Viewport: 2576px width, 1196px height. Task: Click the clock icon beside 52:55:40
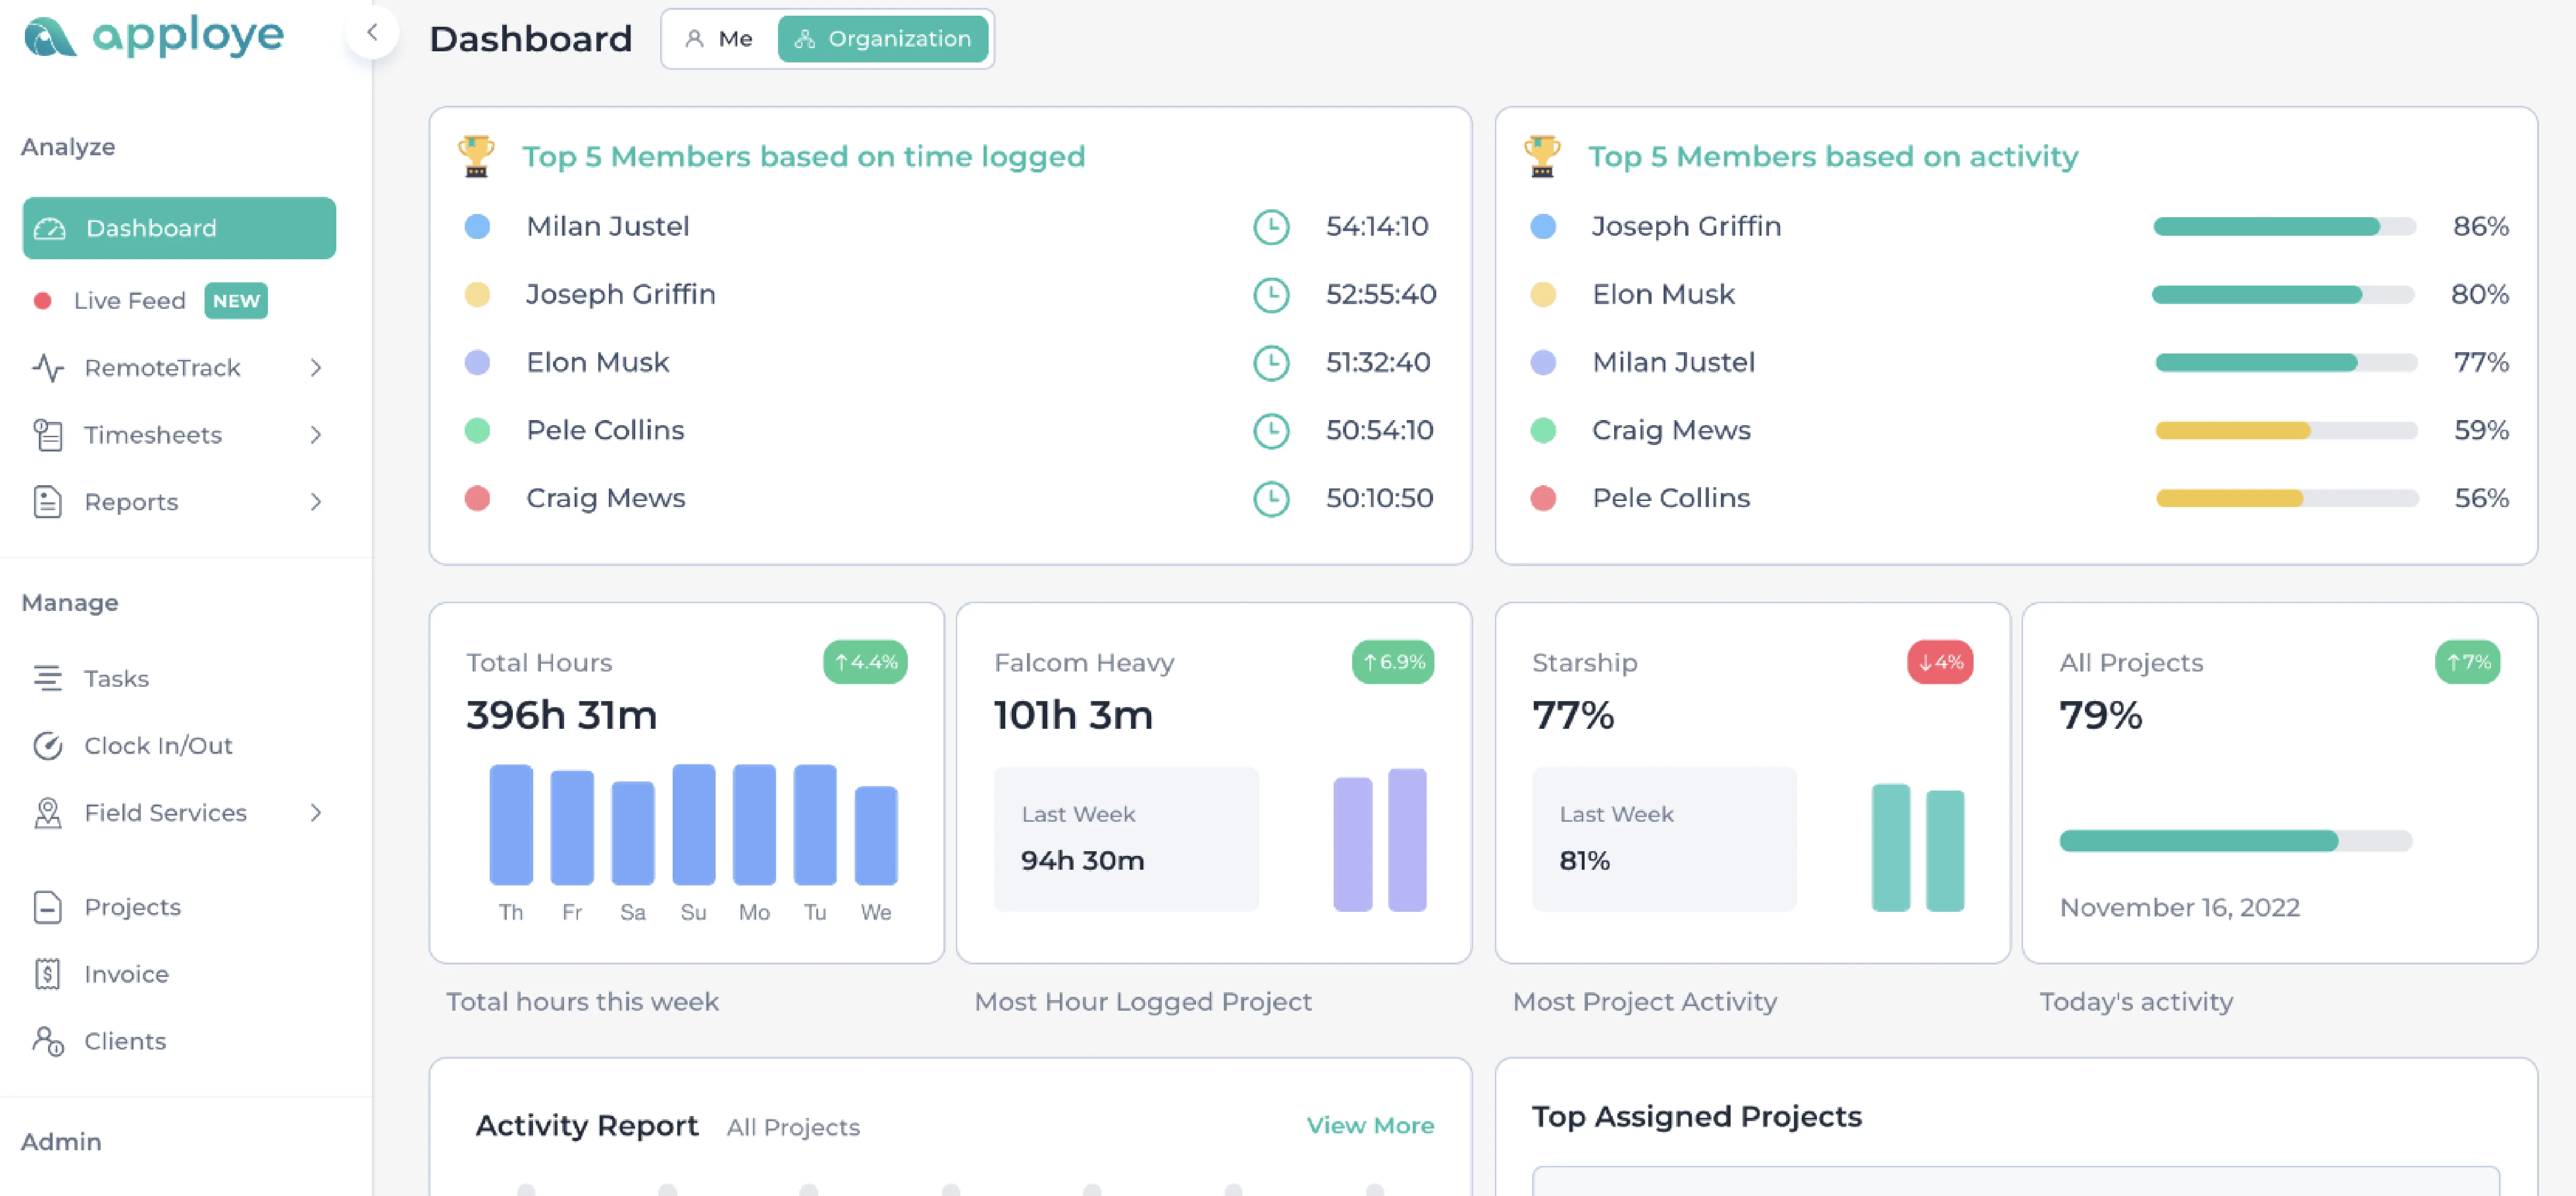pos(1271,295)
